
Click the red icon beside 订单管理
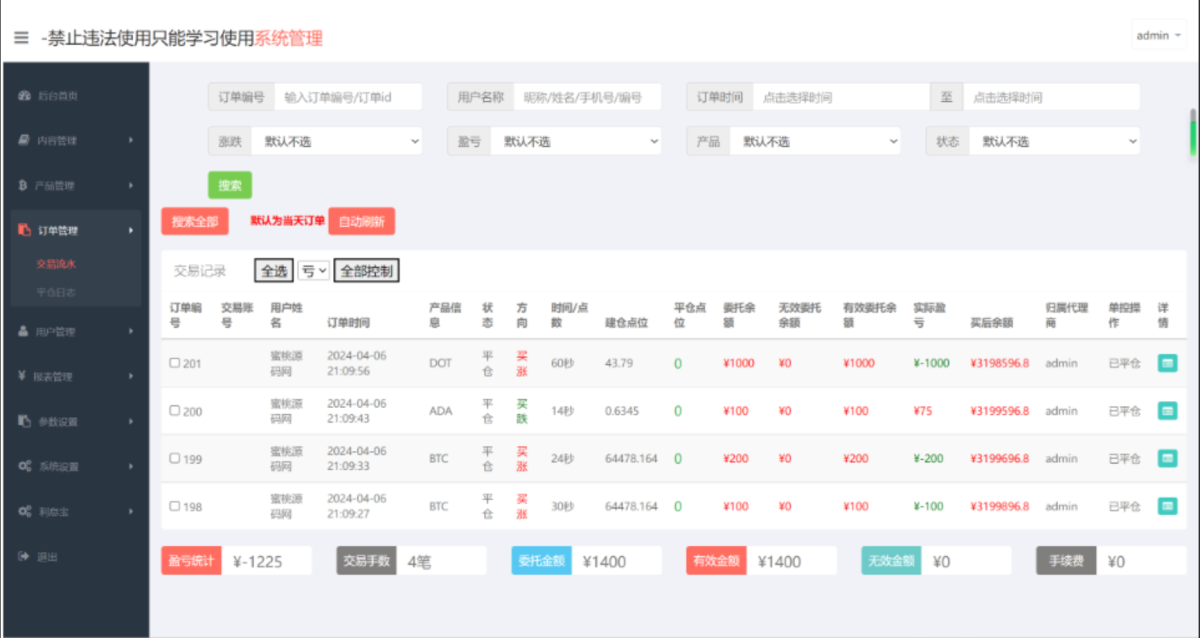click(24, 231)
